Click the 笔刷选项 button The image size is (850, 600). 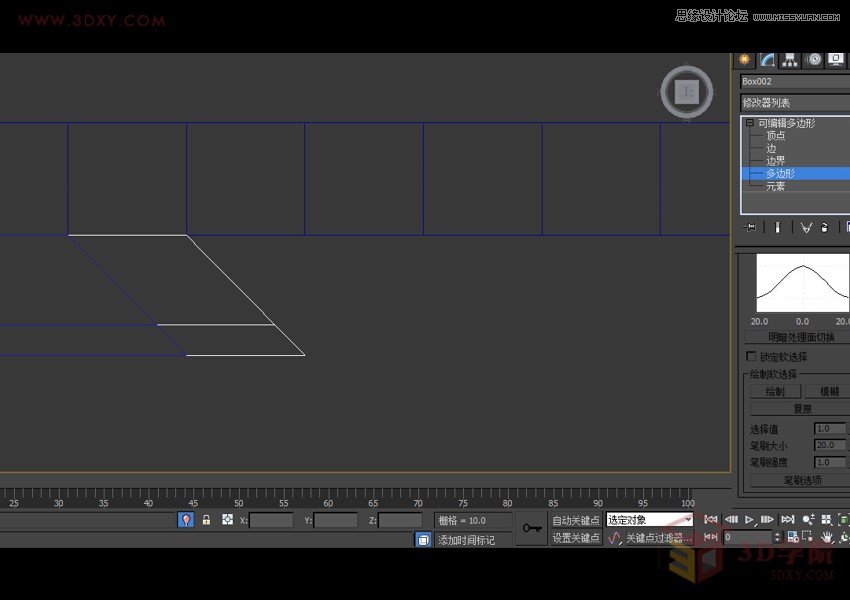[x=800, y=480]
